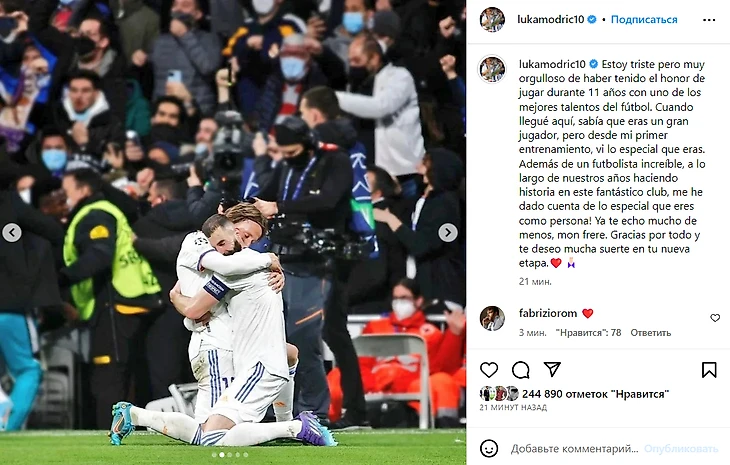Open lukamodric10 profile from header username
730x465 pixels.
[550, 20]
